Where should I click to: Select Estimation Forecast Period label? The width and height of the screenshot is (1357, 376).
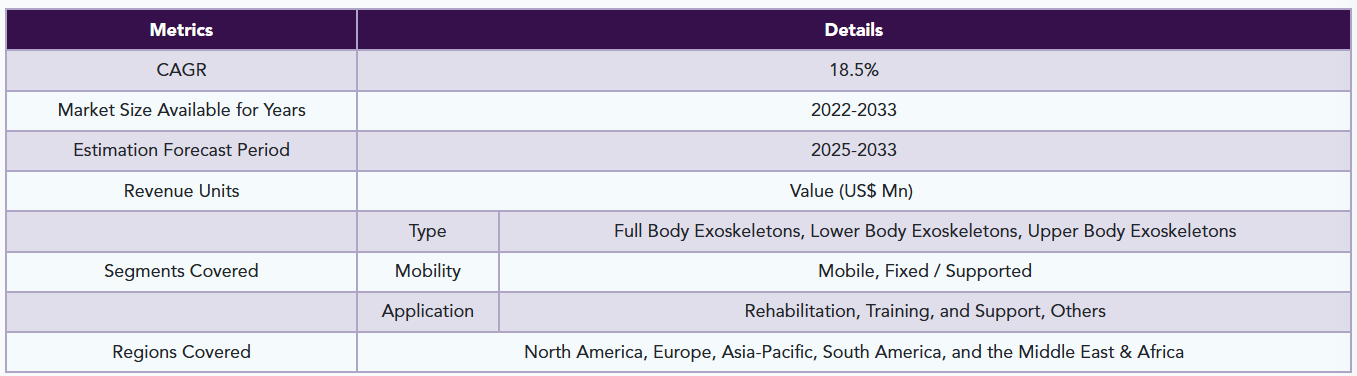pos(181,150)
